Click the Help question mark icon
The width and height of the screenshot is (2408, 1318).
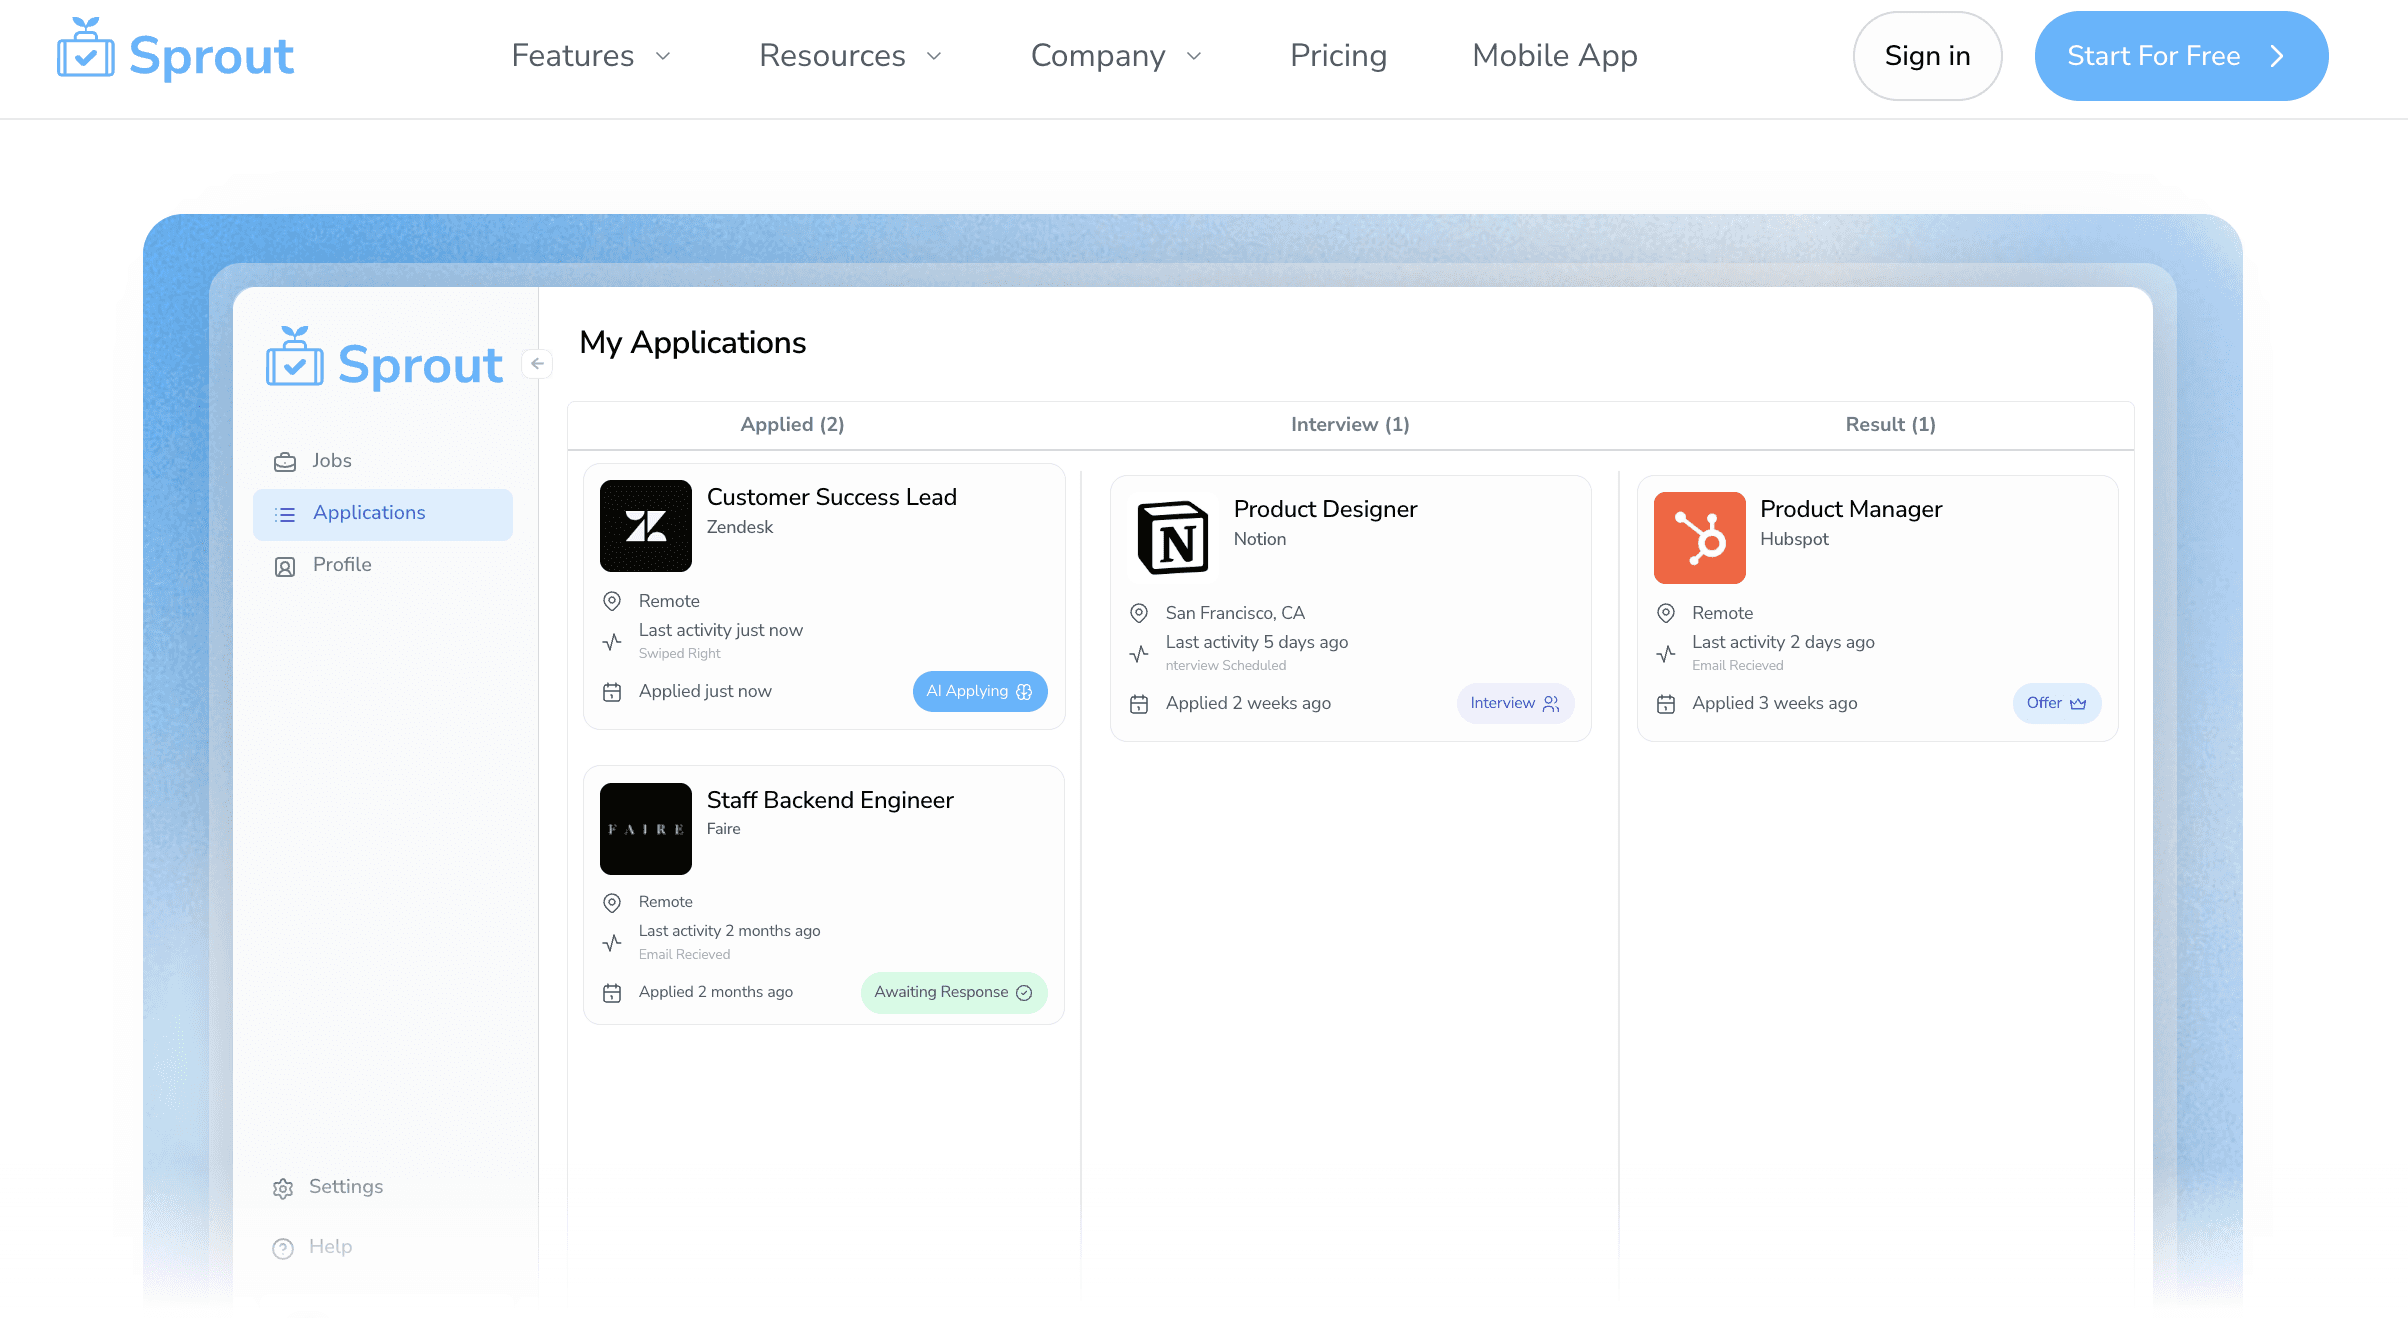tap(283, 1248)
